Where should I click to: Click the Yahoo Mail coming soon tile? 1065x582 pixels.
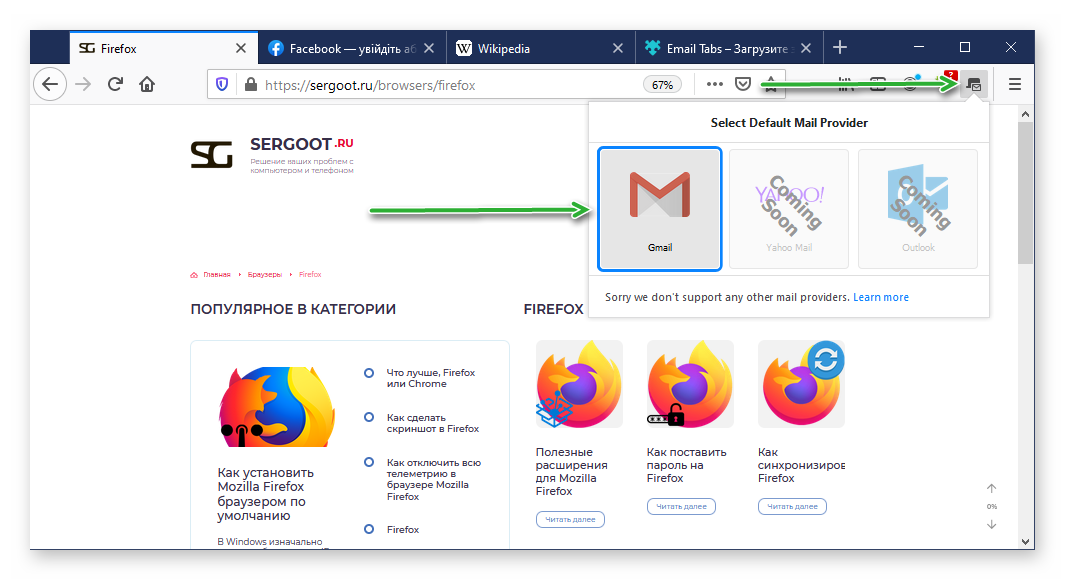tap(789, 209)
